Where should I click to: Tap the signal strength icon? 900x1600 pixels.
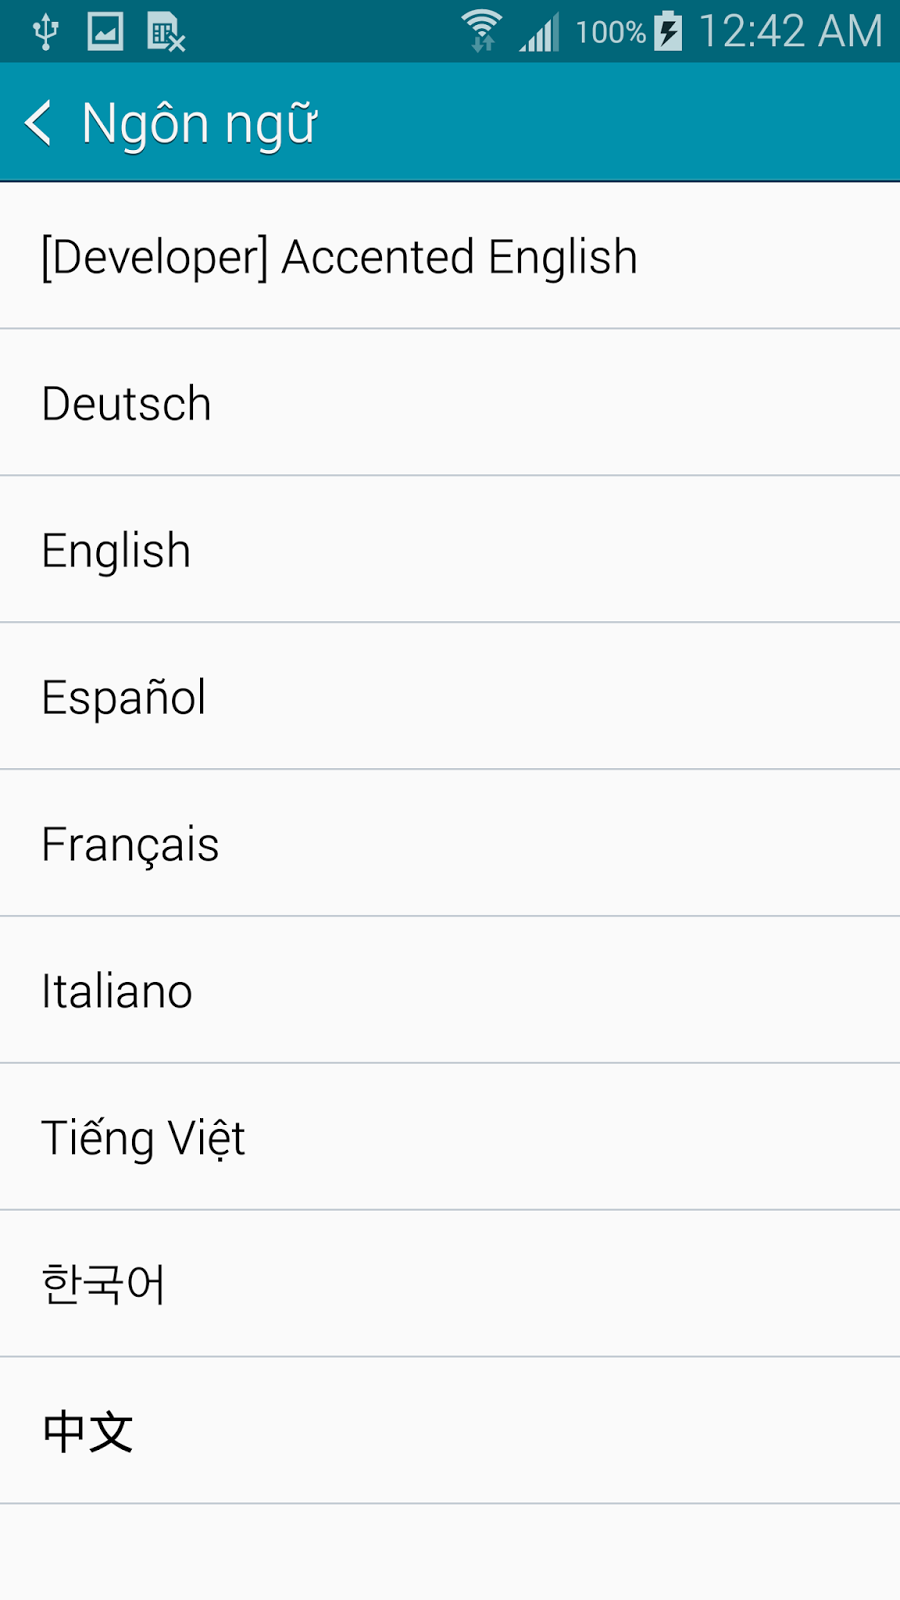pos(539,32)
